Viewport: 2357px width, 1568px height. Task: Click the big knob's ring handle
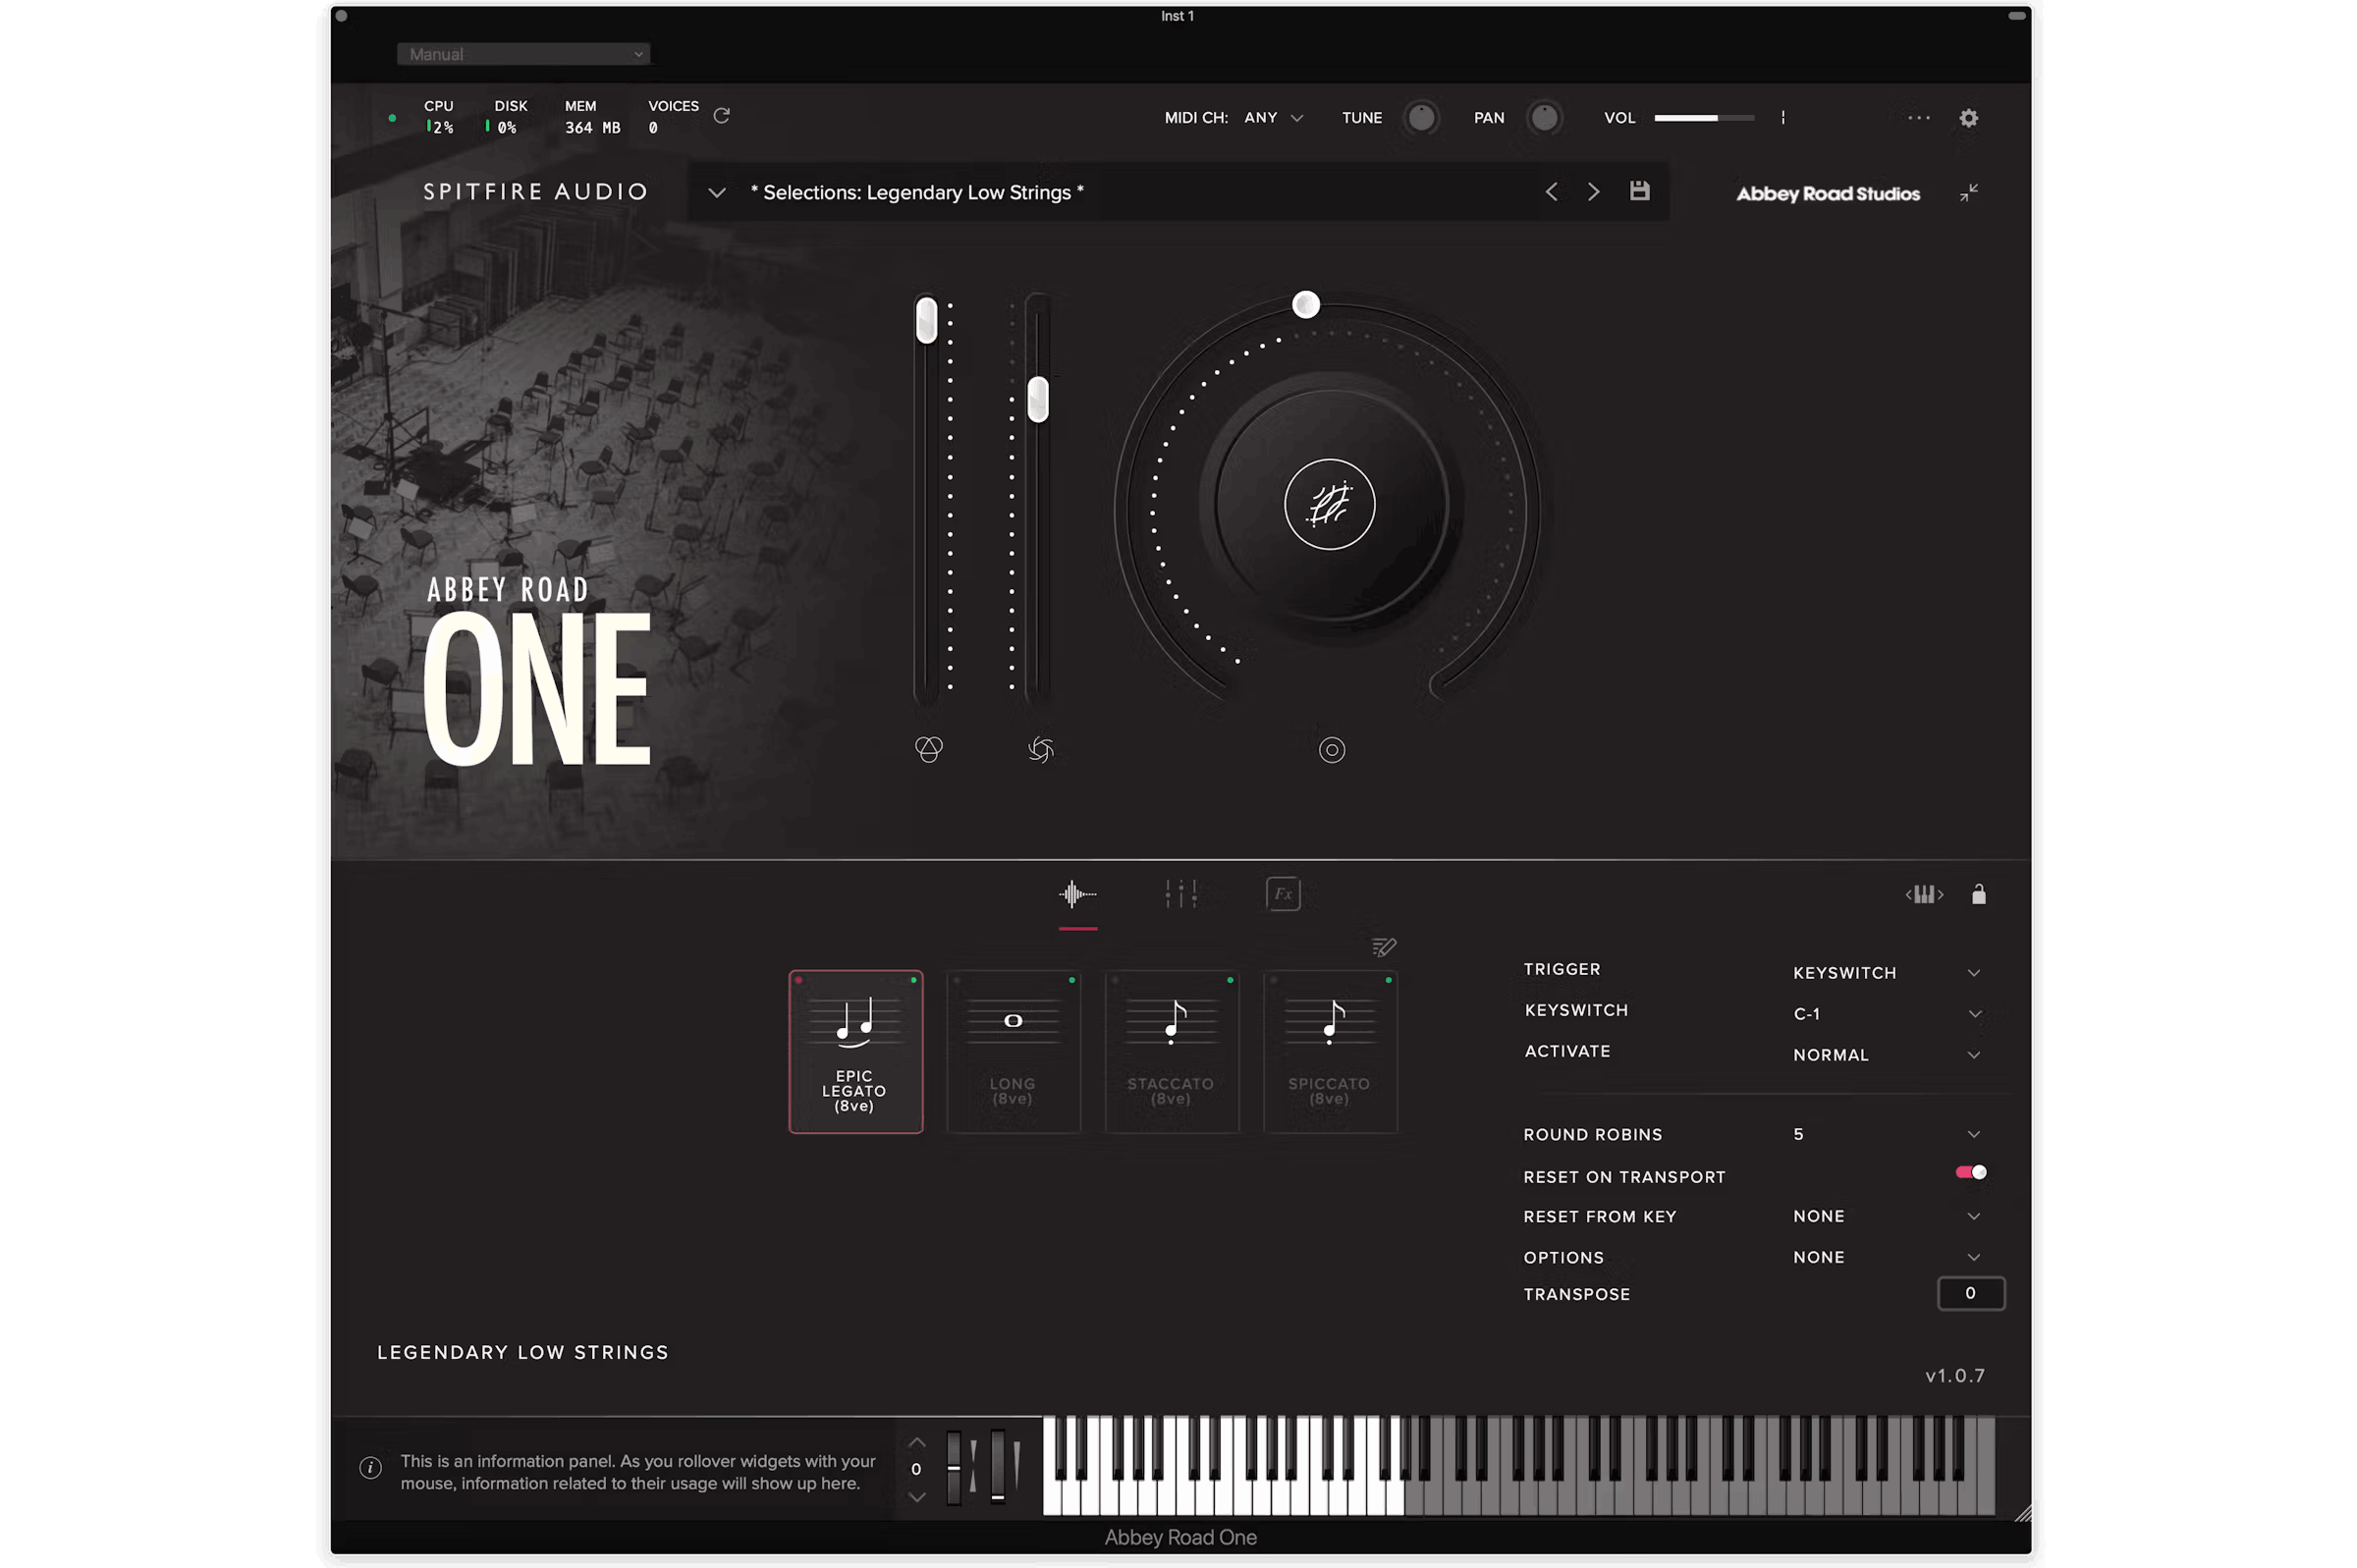pos(1305,304)
